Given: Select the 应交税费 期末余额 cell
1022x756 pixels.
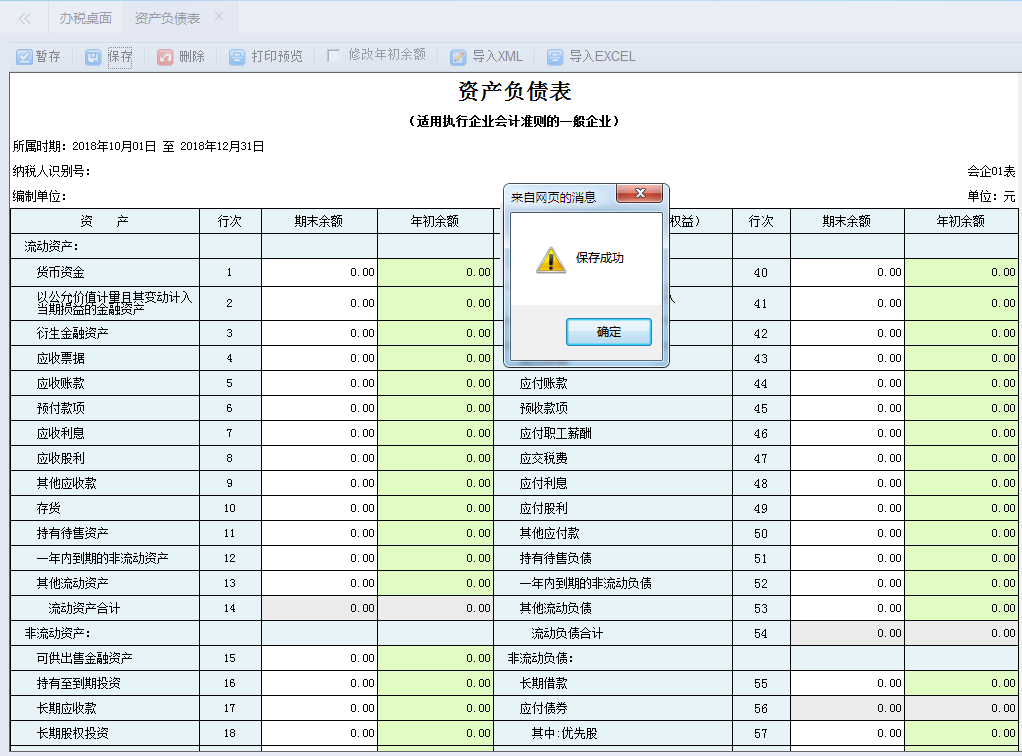Looking at the screenshot, I should coord(847,457).
